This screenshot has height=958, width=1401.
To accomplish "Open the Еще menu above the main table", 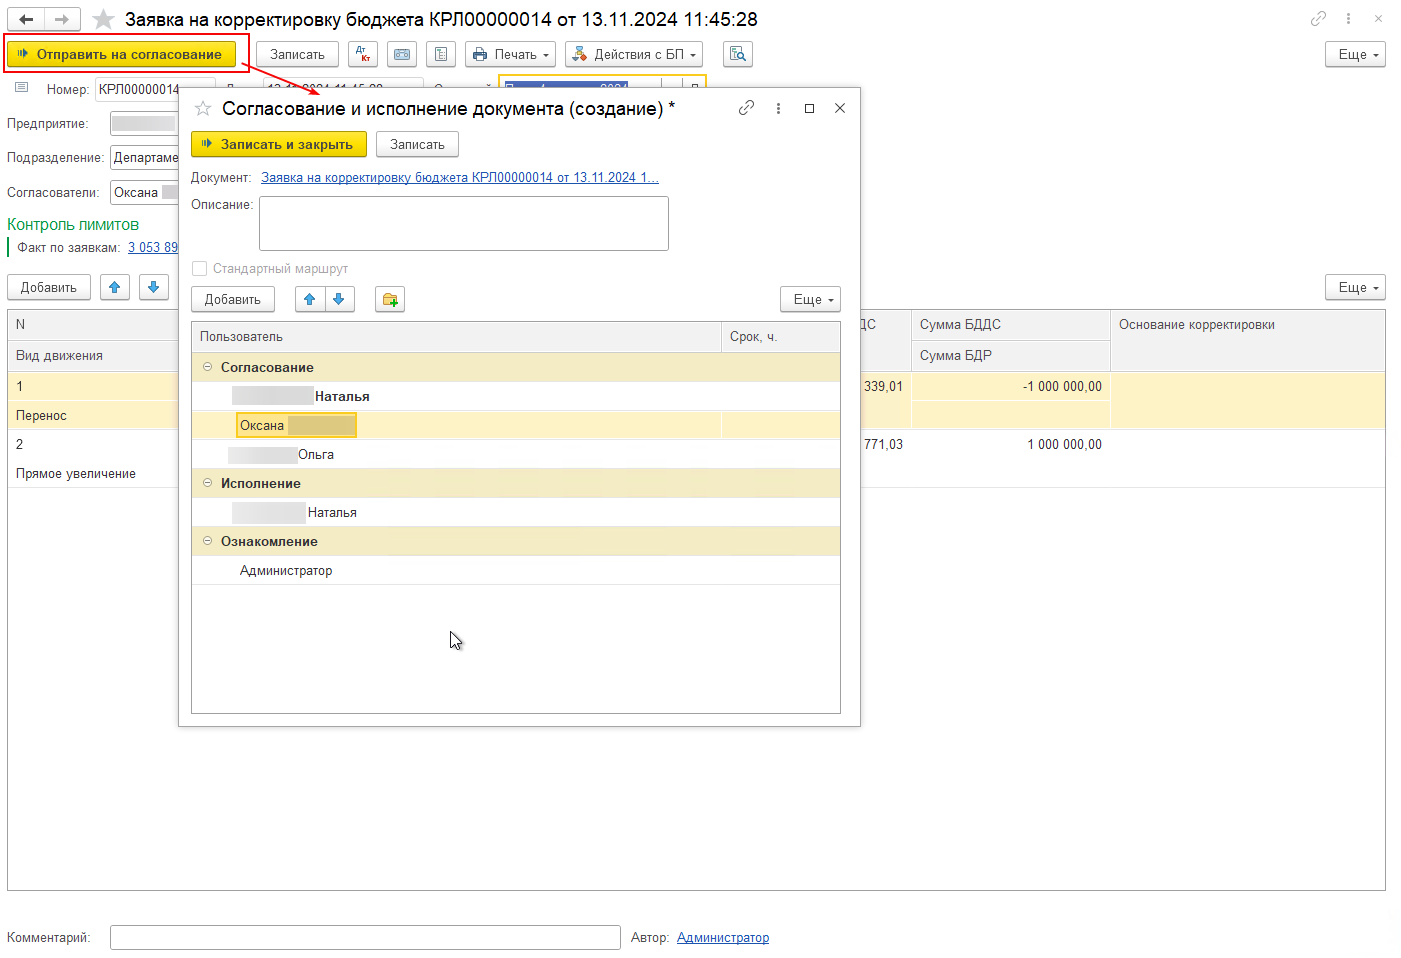I will 1355,287.
